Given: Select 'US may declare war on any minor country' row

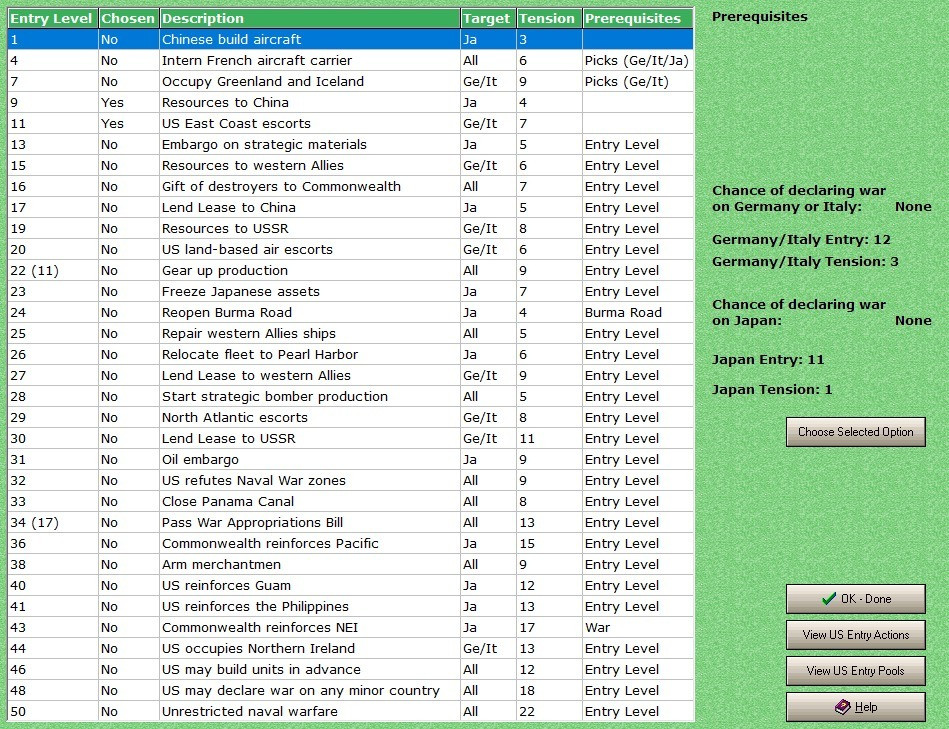Looking at the screenshot, I should pyautogui.click(x=350, y=690).
